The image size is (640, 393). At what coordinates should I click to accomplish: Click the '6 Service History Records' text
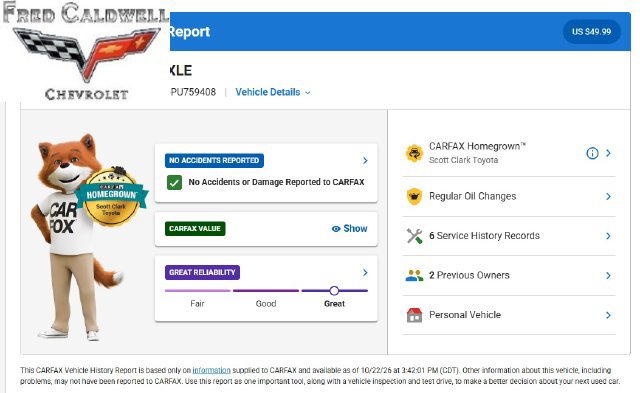pyautogui.click(x=484, y=236)
